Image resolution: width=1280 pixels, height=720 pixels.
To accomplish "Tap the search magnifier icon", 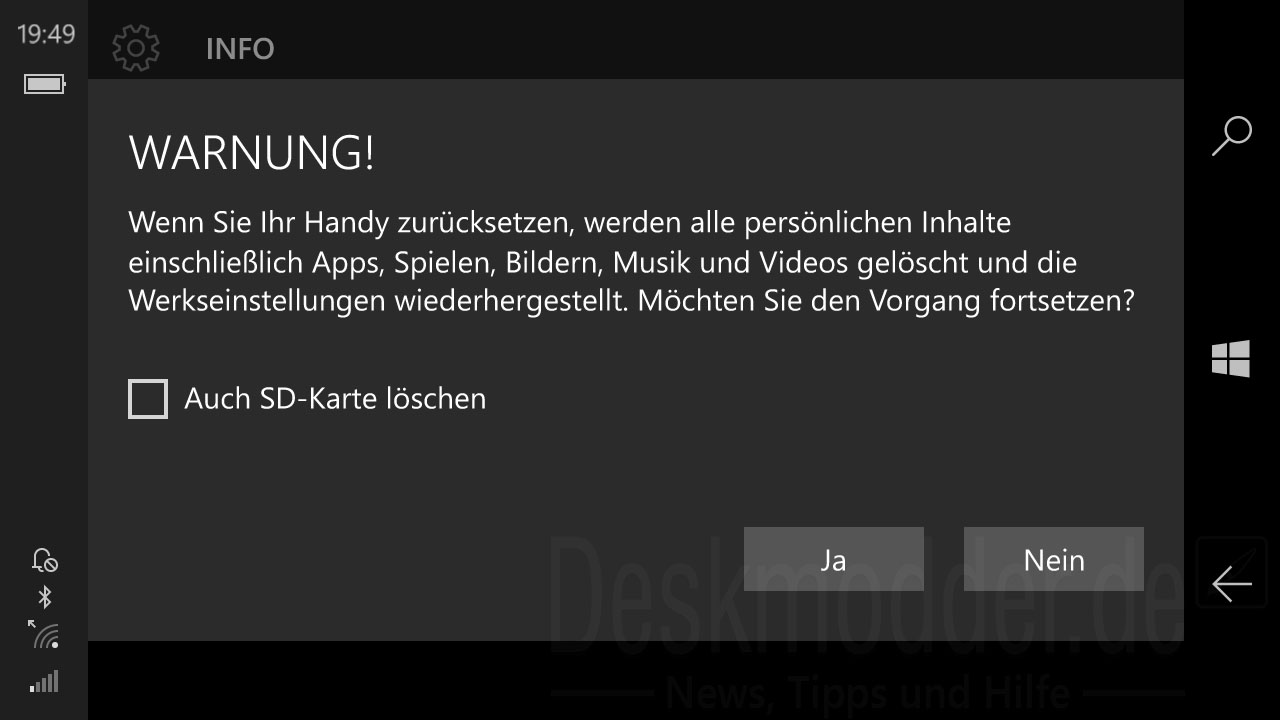I will (1231, 136).
